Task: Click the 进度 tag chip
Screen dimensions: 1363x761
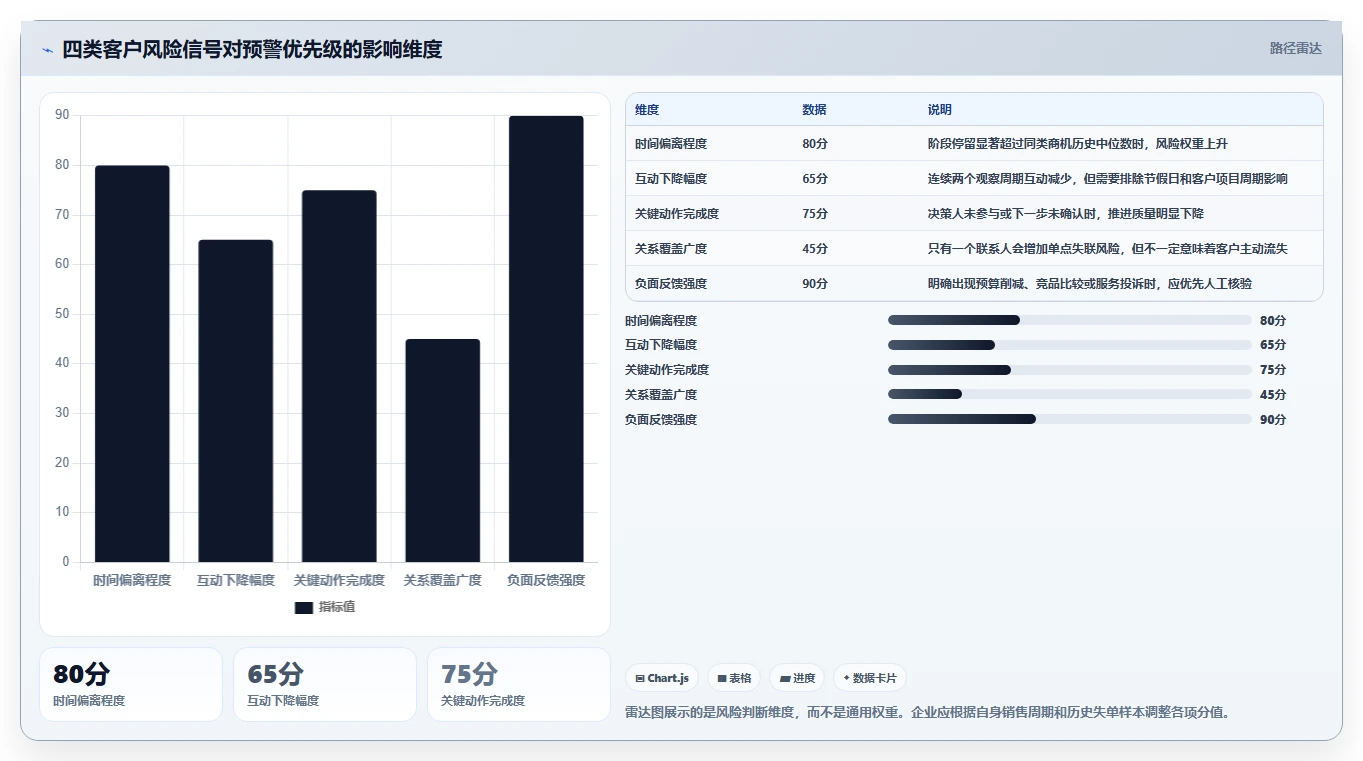Action: (x=798, y=678)
